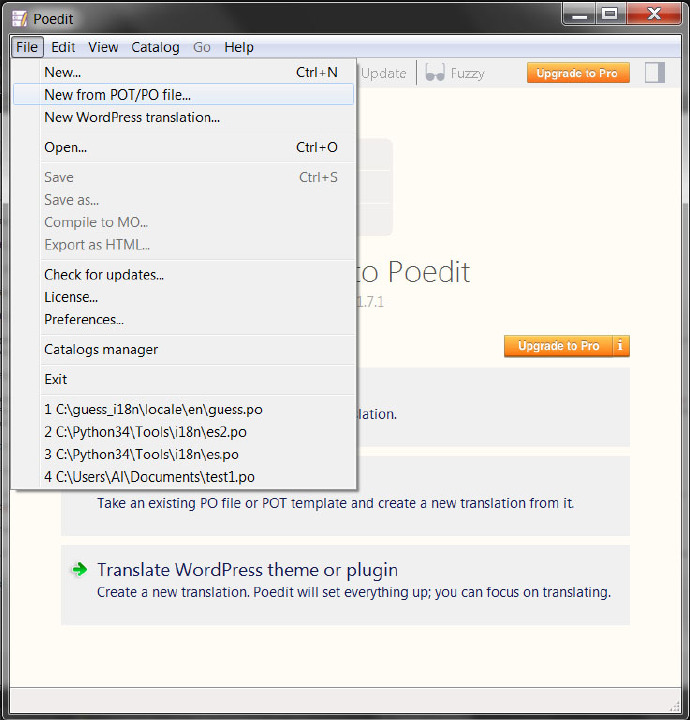Click the green arrow beside Translate WordPress theme
Viewport: 690px width, 720px height.
79,569
